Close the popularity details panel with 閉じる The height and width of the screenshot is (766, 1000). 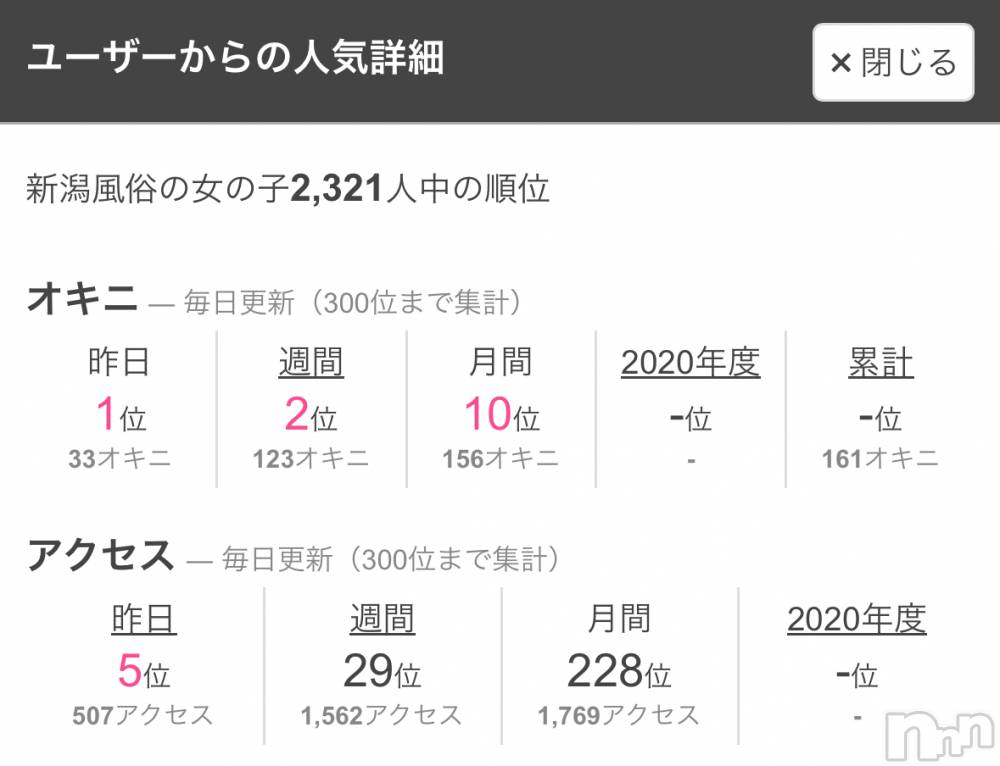point(893,63)
